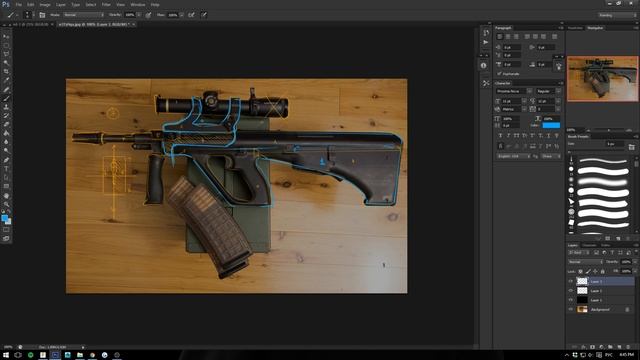
Task: Select the Move tool in the toolbox
Action: [6, 36]
